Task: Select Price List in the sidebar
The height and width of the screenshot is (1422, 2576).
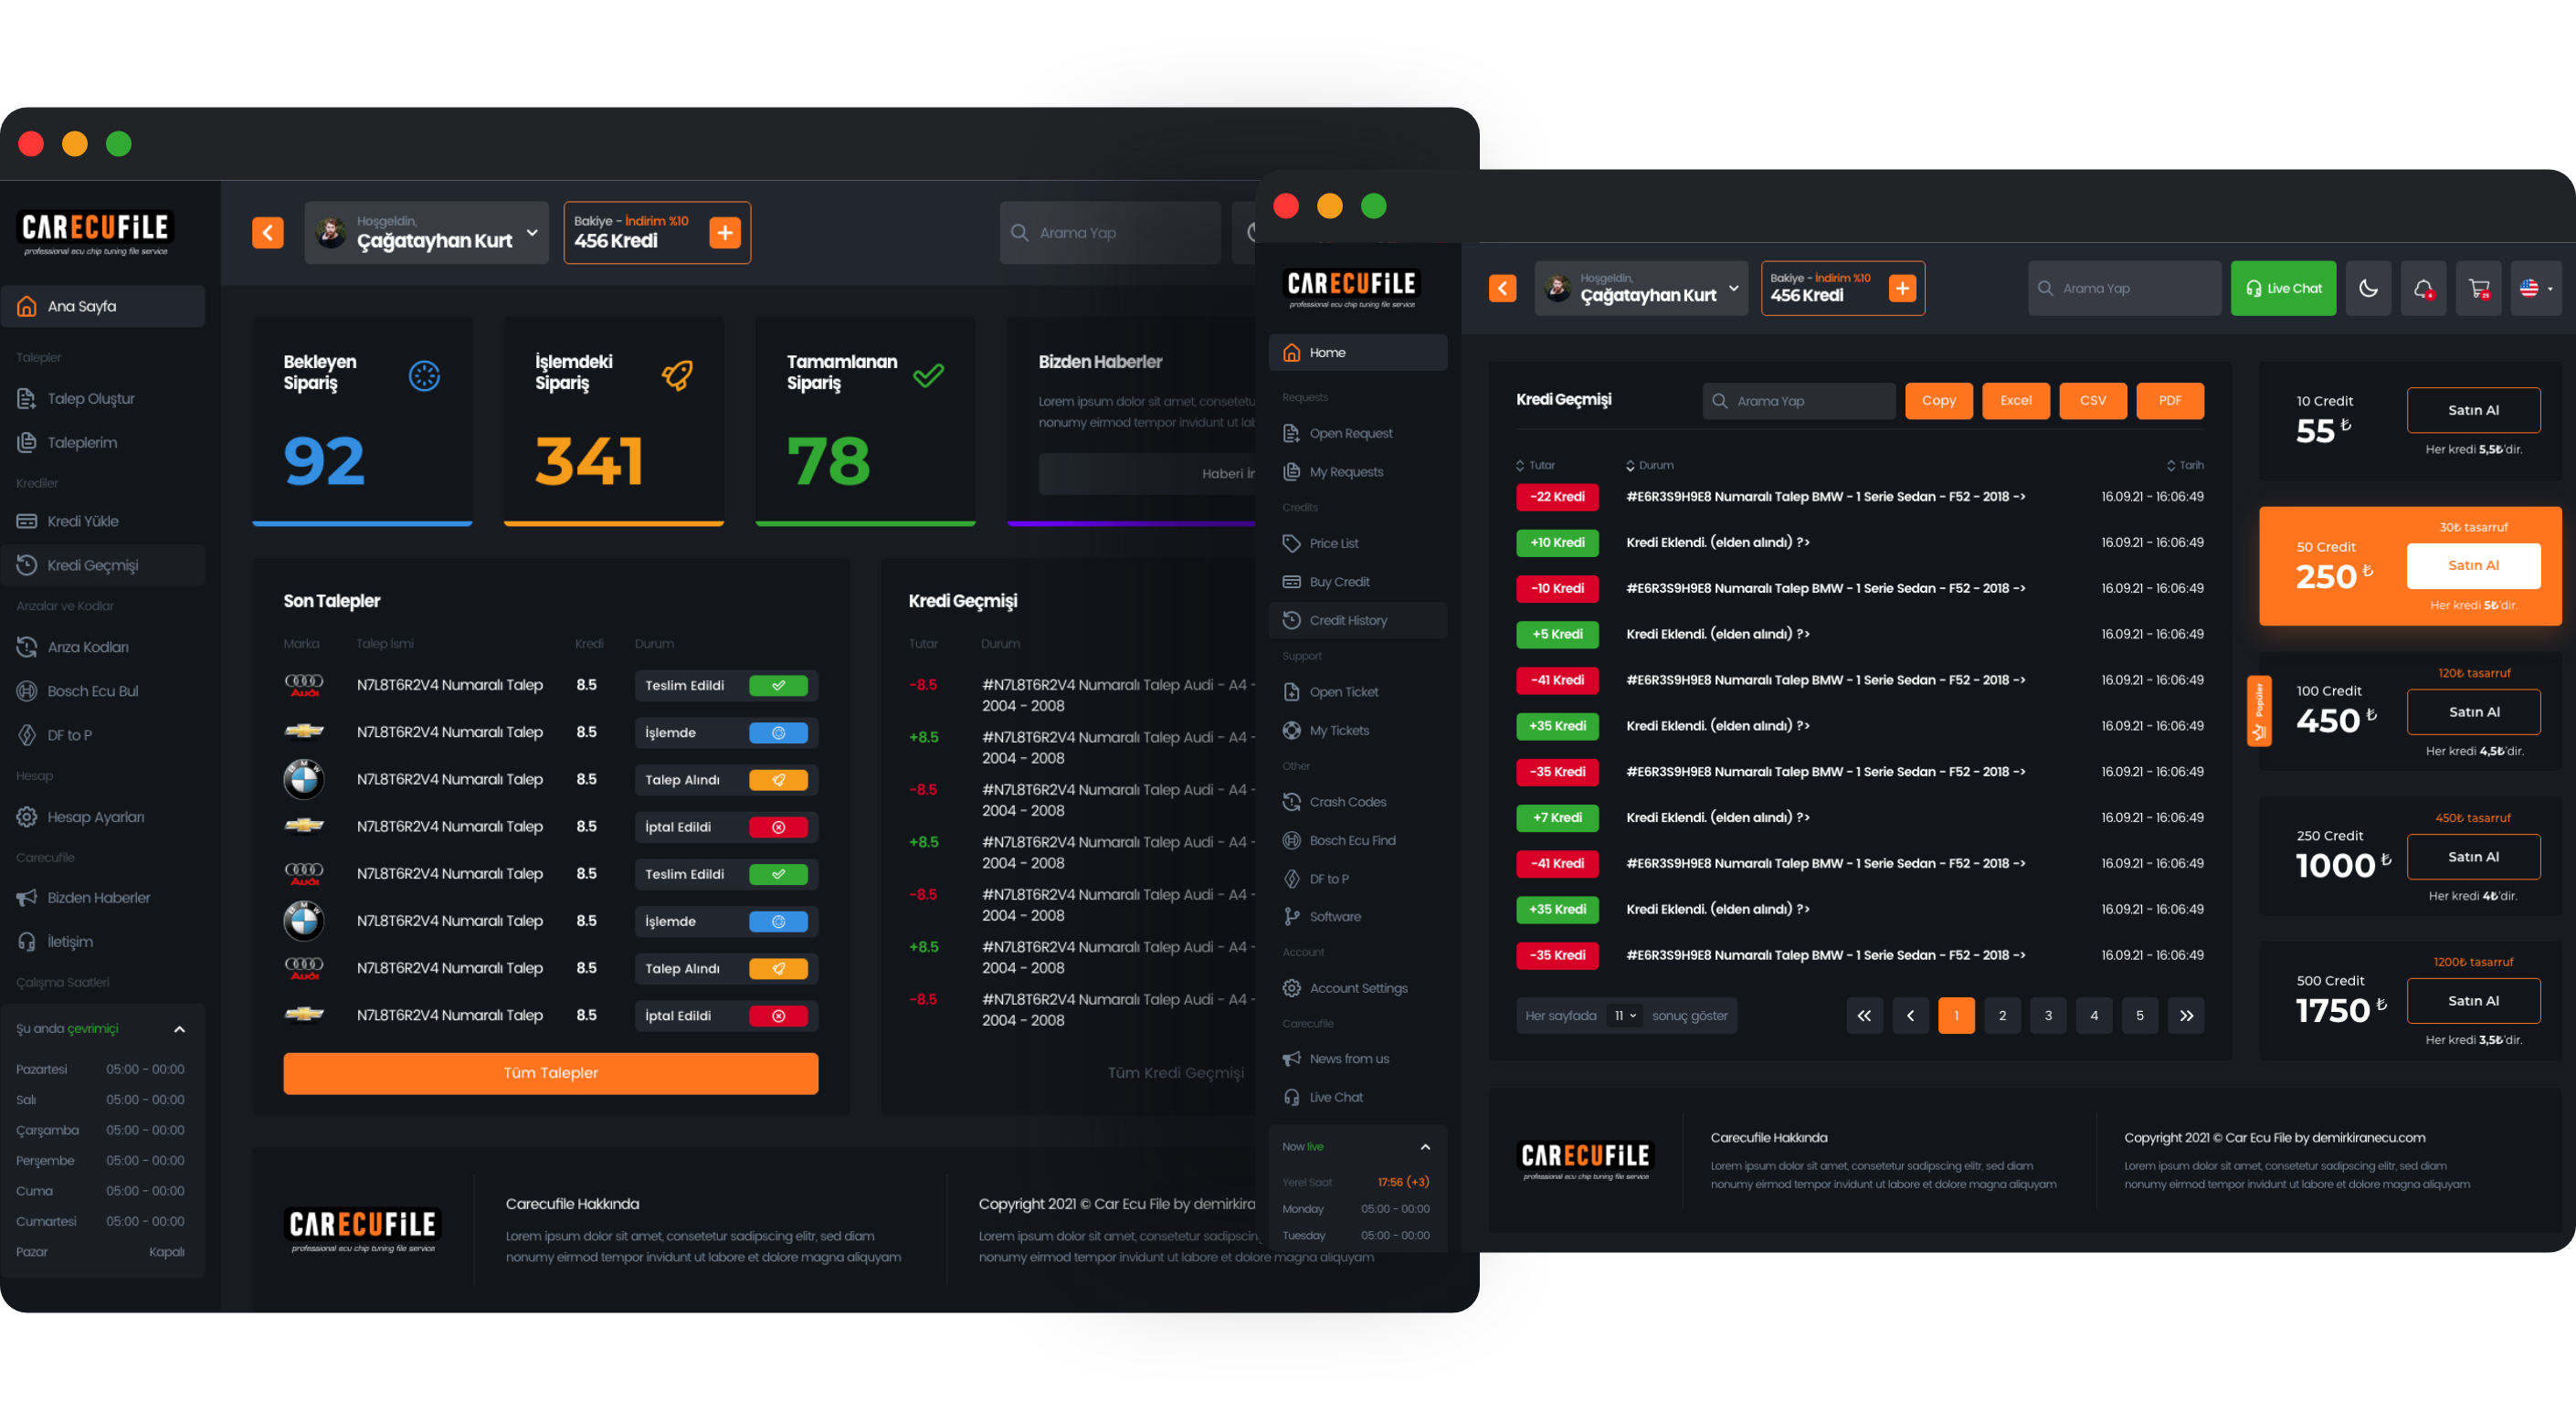Action: tap(1334, 543)
